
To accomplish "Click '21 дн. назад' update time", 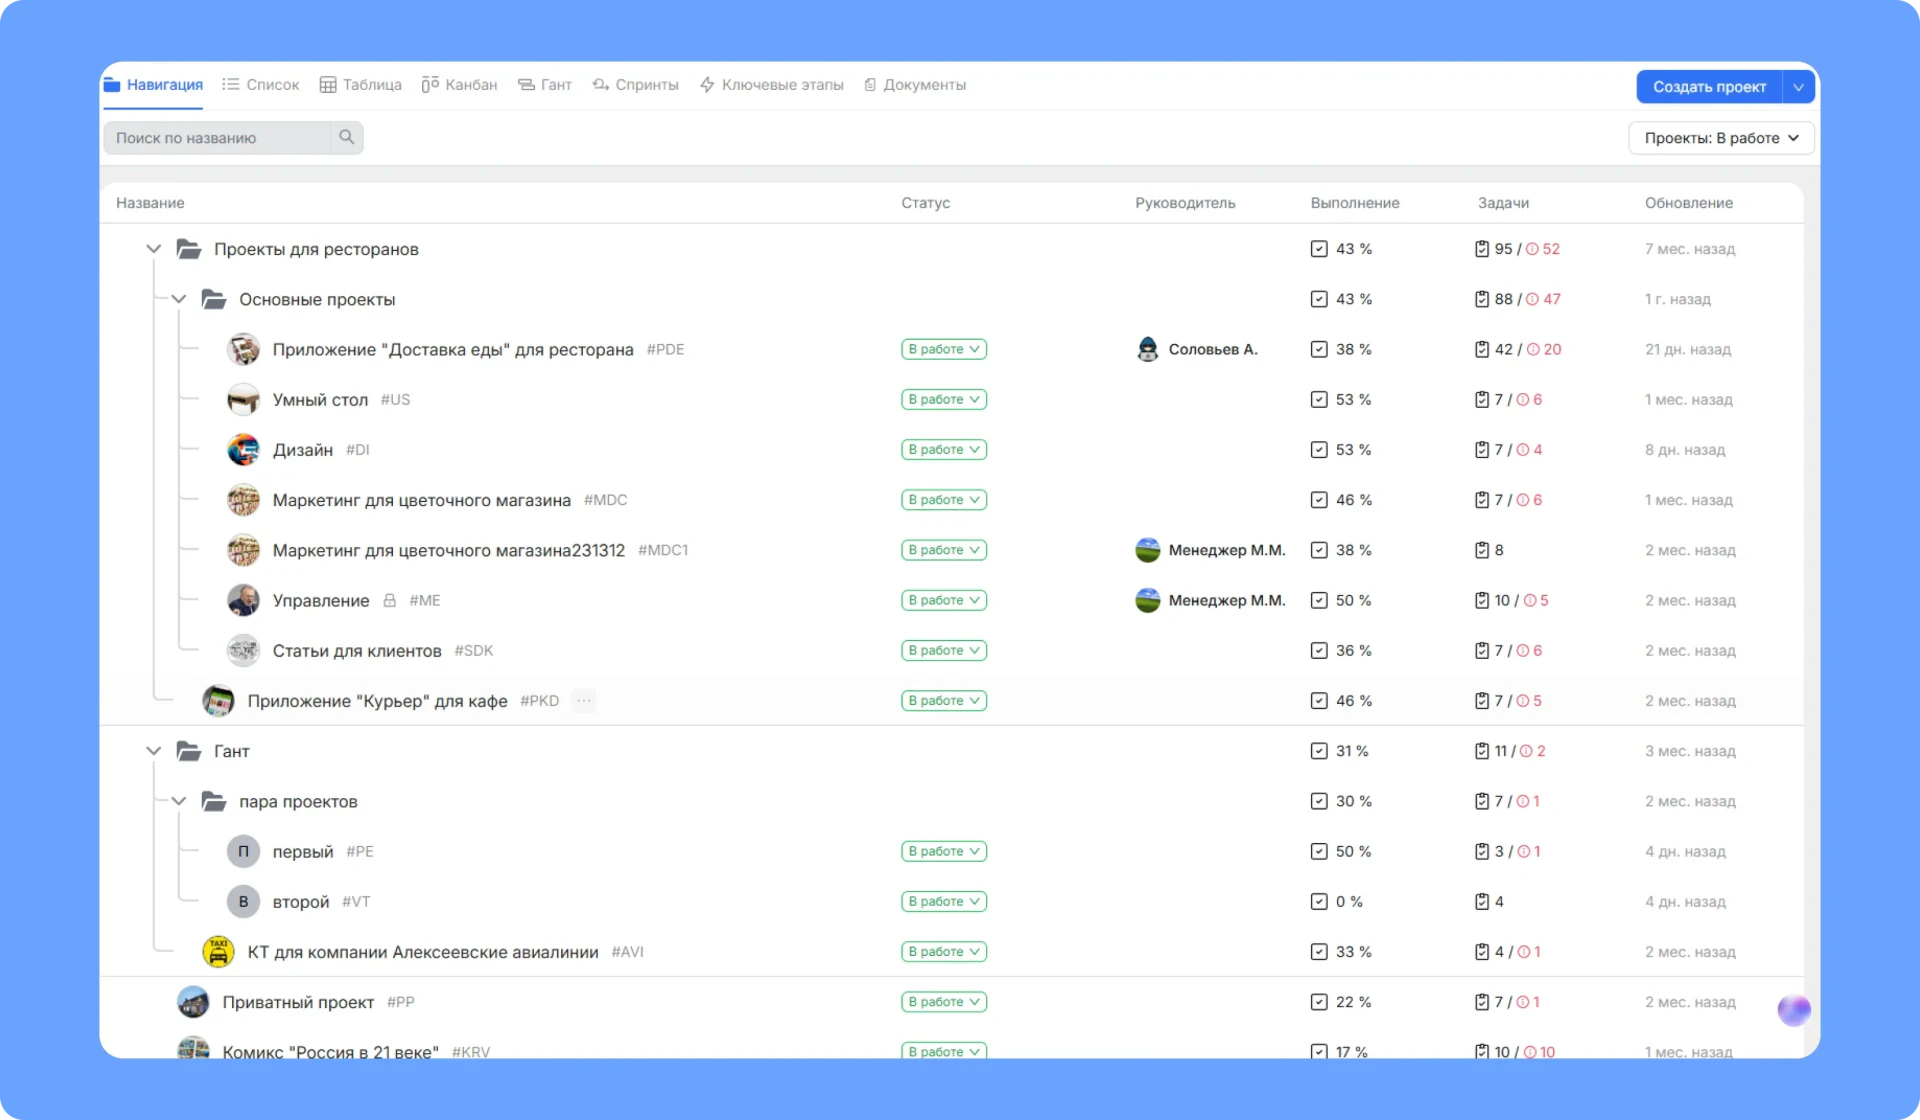I will point(1687,349).
